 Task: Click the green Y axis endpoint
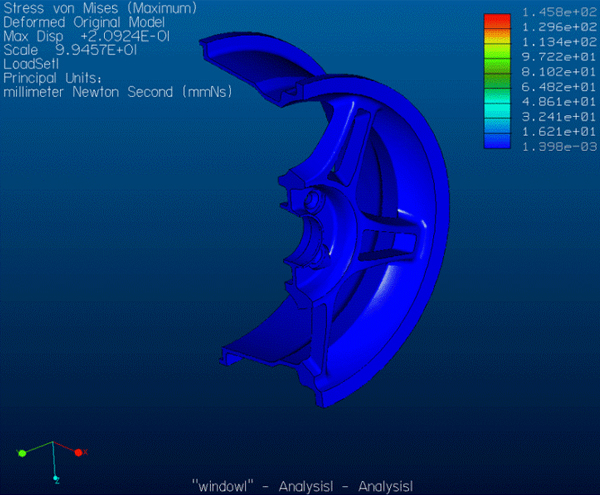(x=21, y=454)
